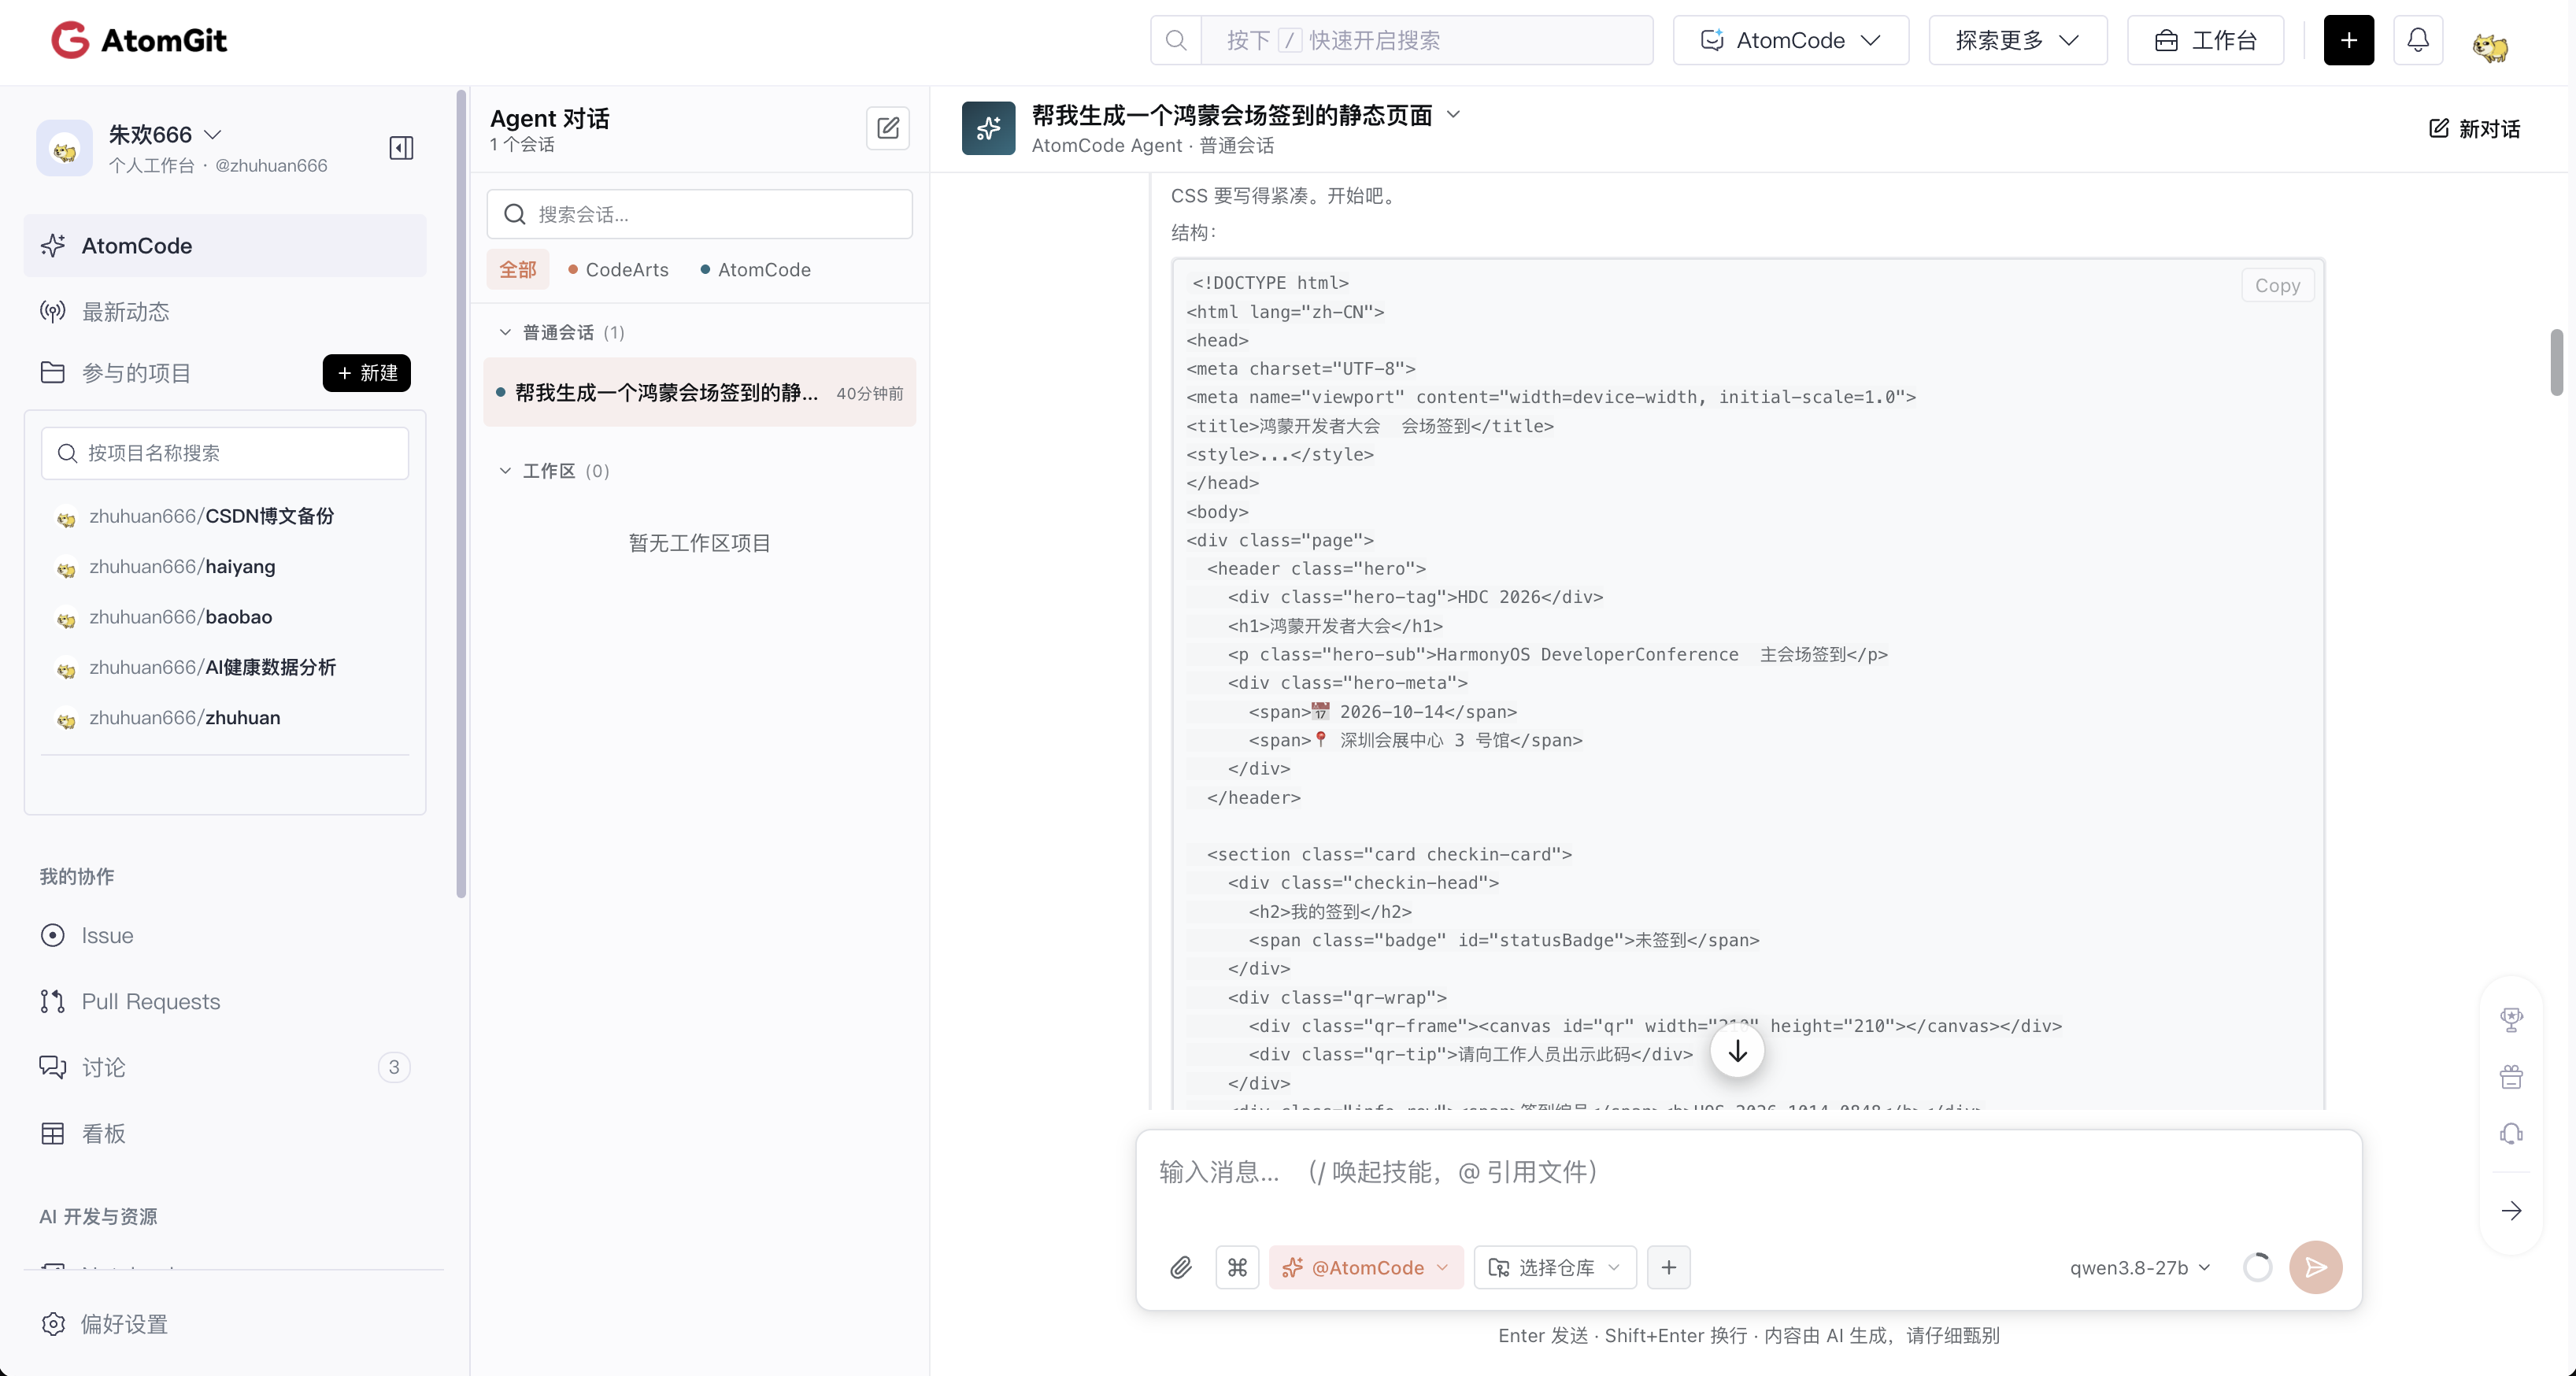The width and height of the screenshot is (2576, 1376).
Task: Click the 新建 project button
Action: [x=366, y=372]
